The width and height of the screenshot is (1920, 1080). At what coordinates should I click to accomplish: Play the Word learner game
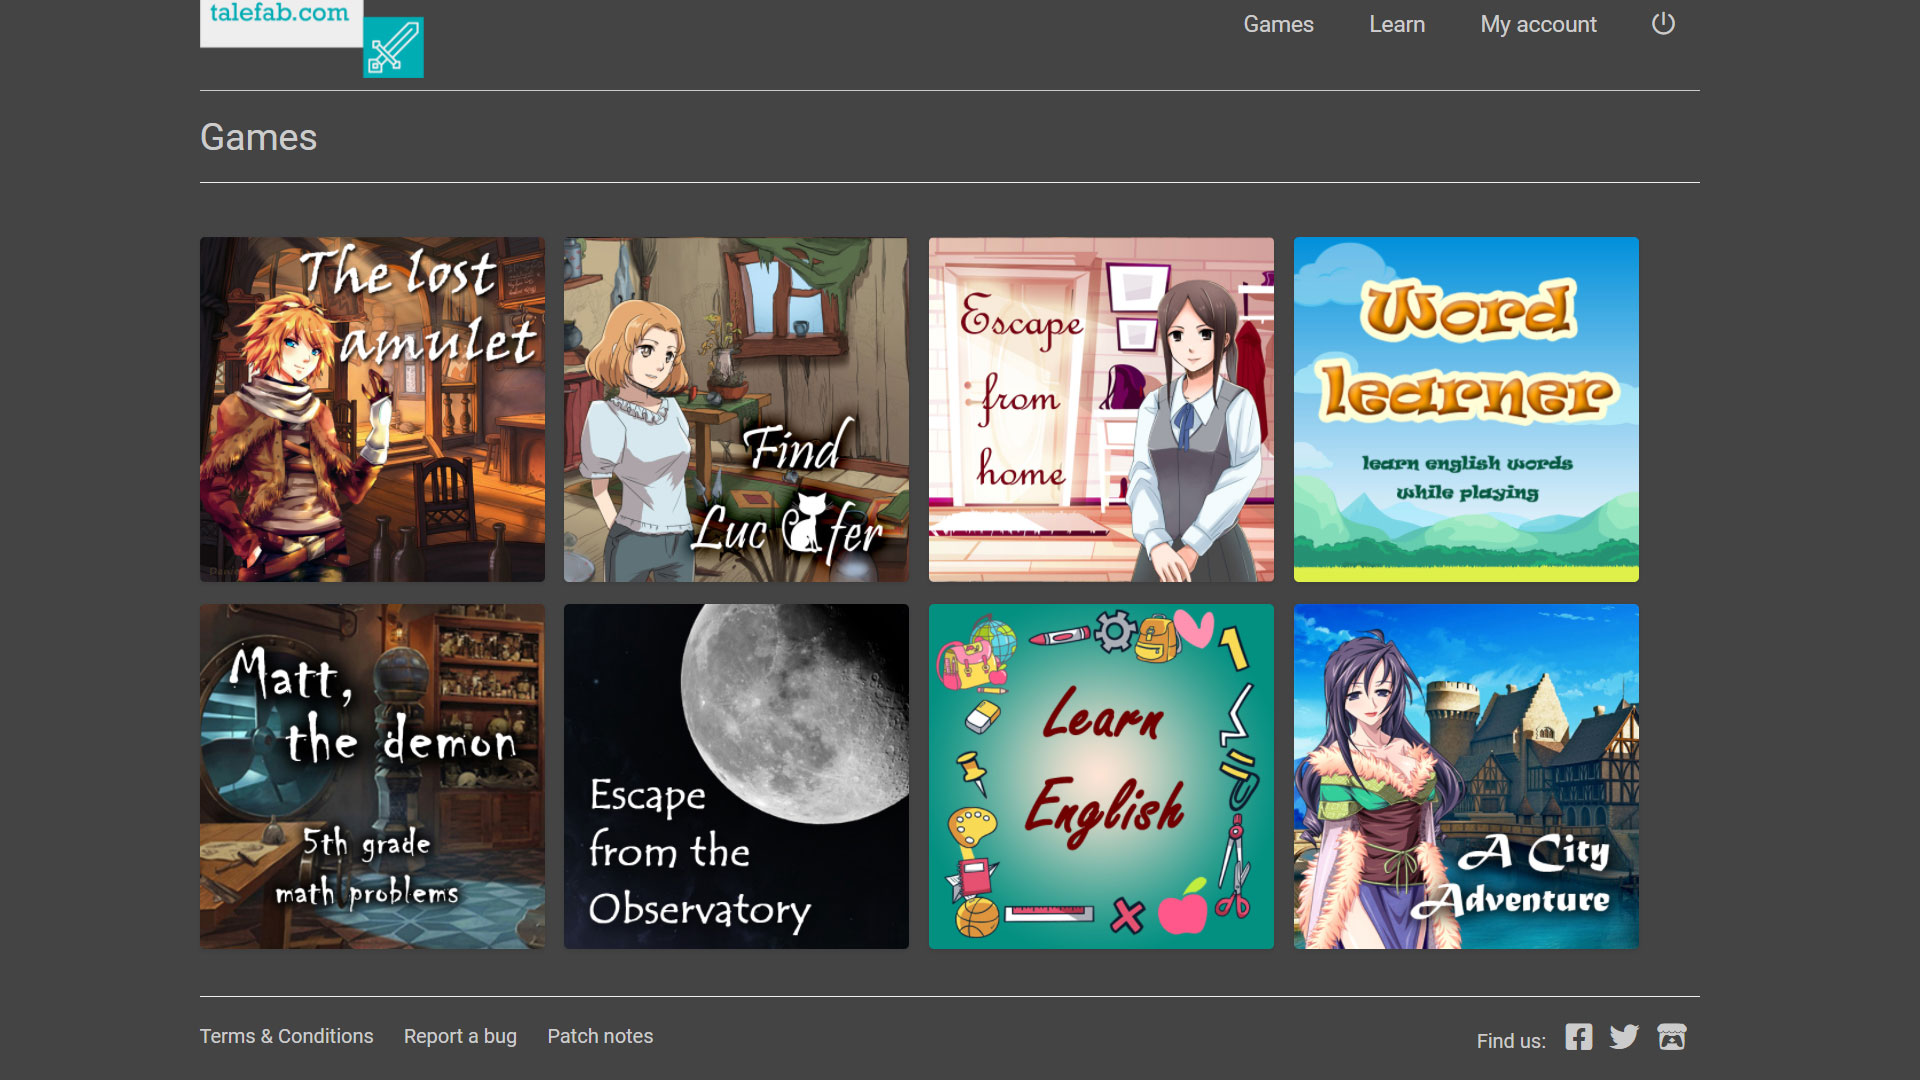pos(1466,409)
